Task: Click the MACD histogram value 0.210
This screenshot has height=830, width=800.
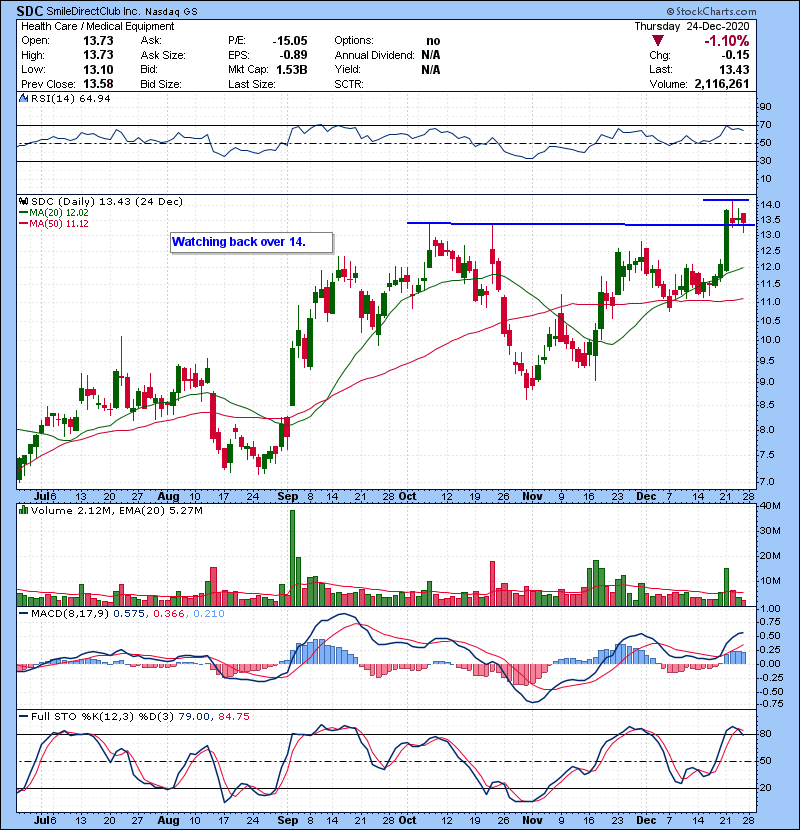Action: coord(209,614)
